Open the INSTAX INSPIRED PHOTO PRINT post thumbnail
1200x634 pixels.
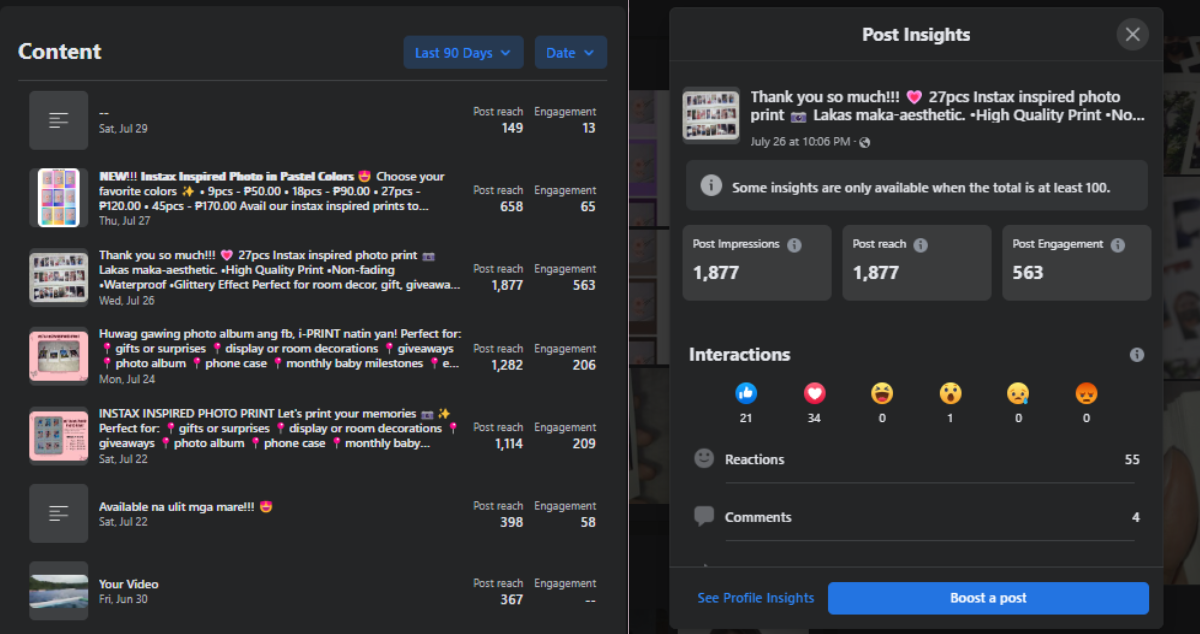[x=59, y=435]
